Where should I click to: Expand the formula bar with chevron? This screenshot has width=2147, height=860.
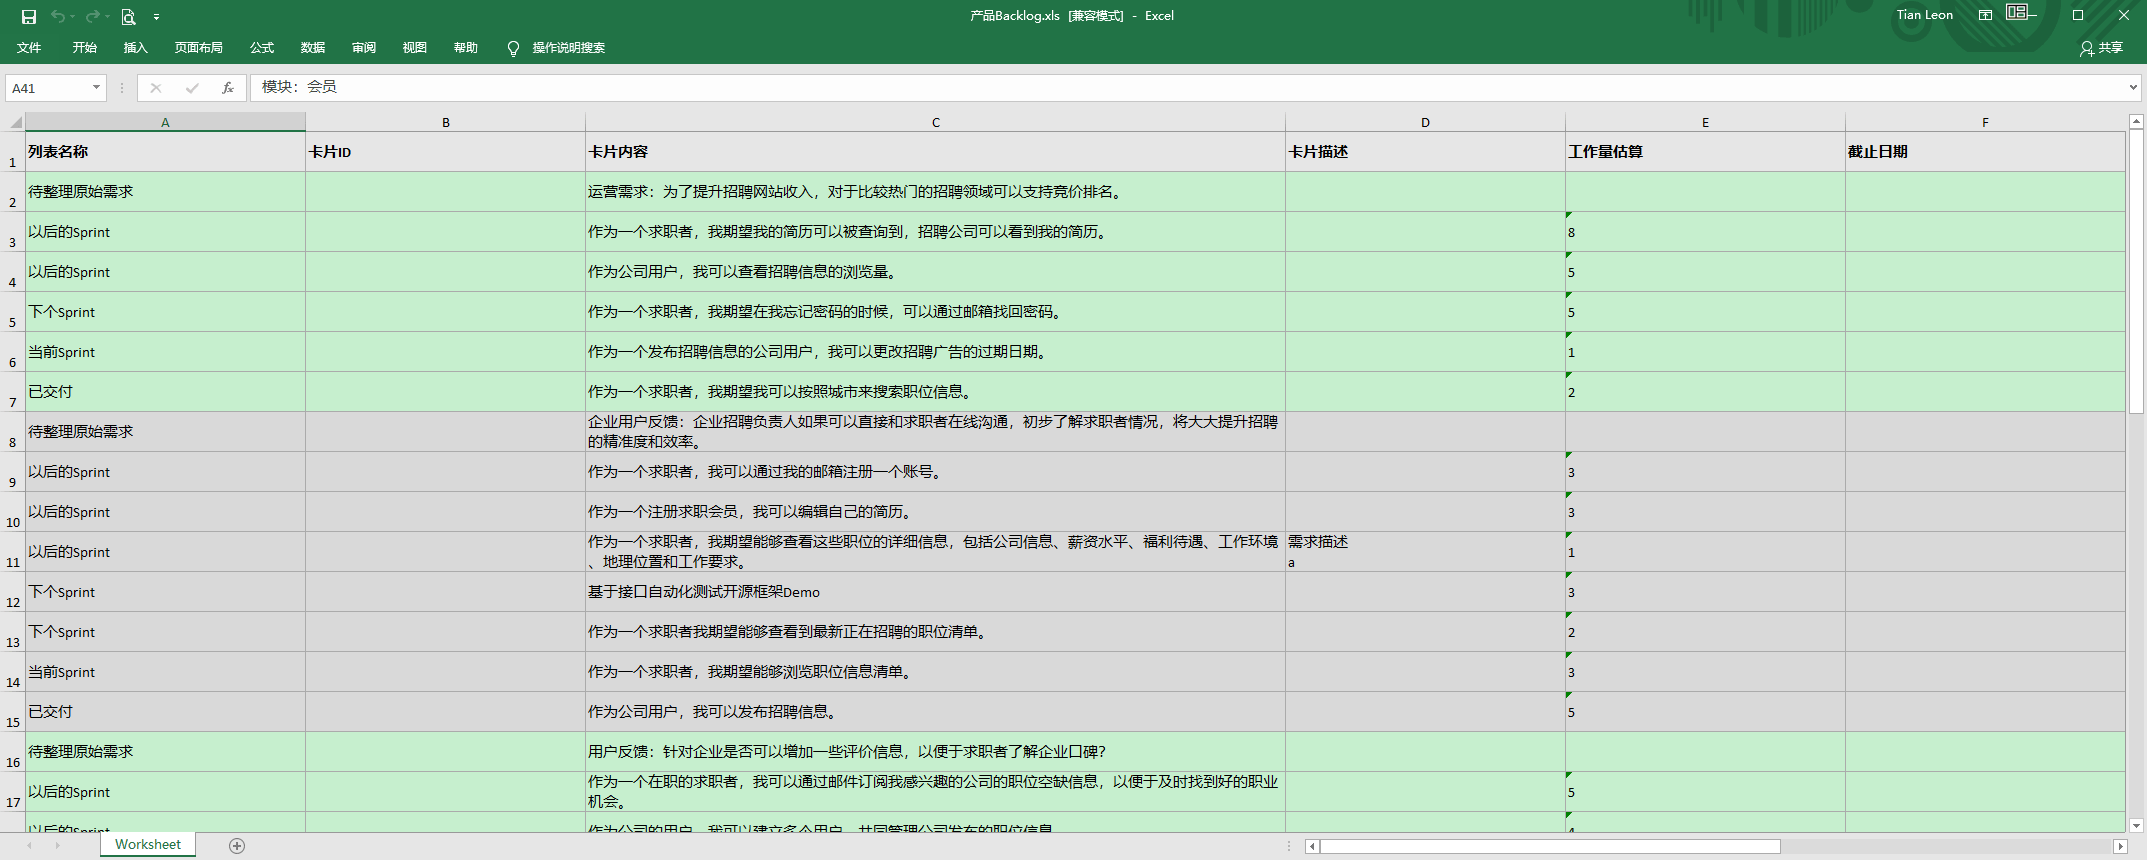click(2132, 88)
